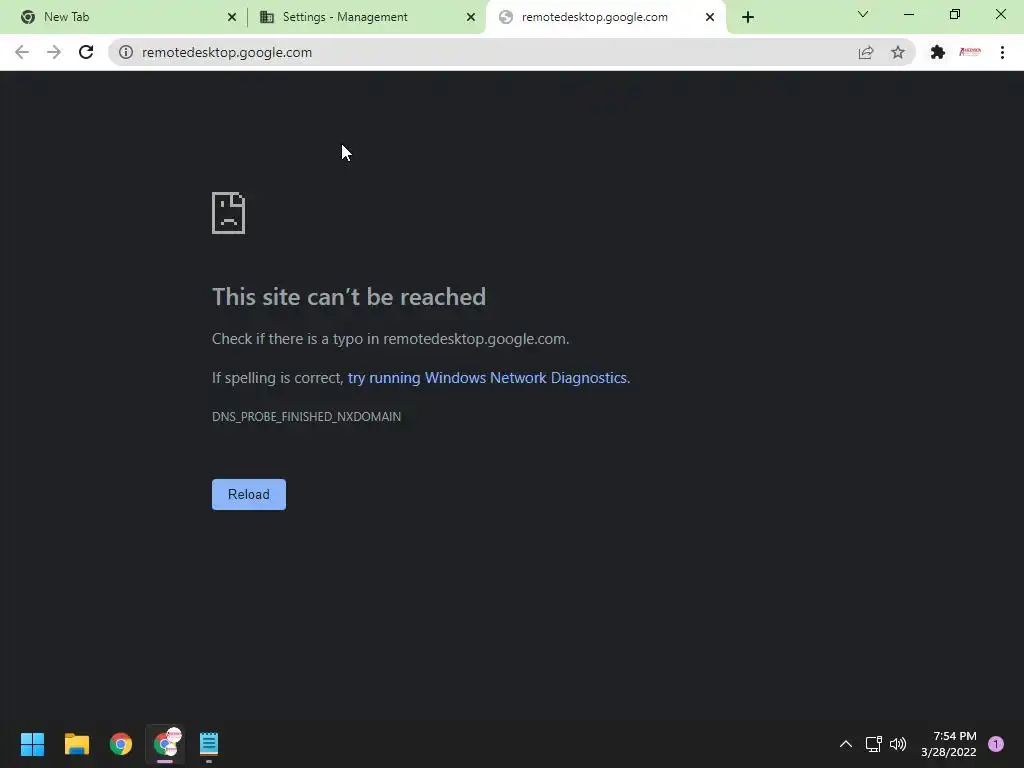Go forward to the next page
This screenshot has height=768, width=1024.
[x=54, y=52]
